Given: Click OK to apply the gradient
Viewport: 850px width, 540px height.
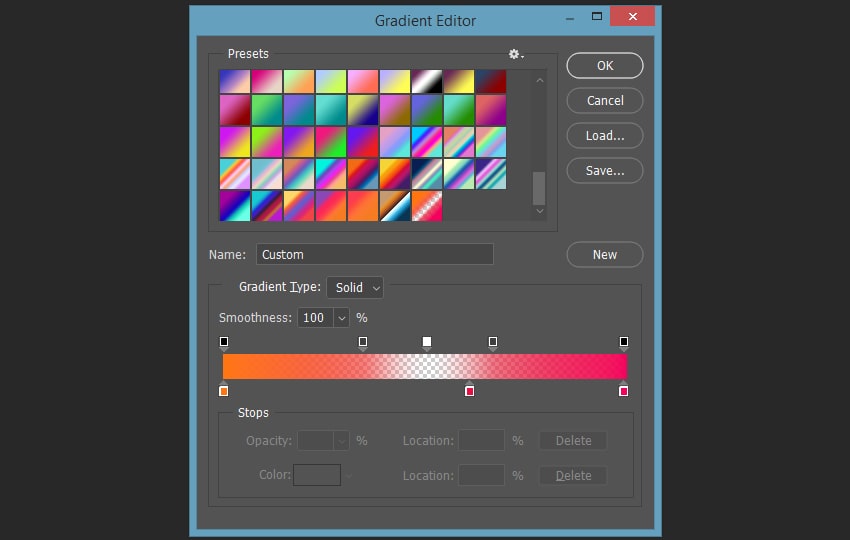Looking at the screenshot, I should [x=605, y=66].
